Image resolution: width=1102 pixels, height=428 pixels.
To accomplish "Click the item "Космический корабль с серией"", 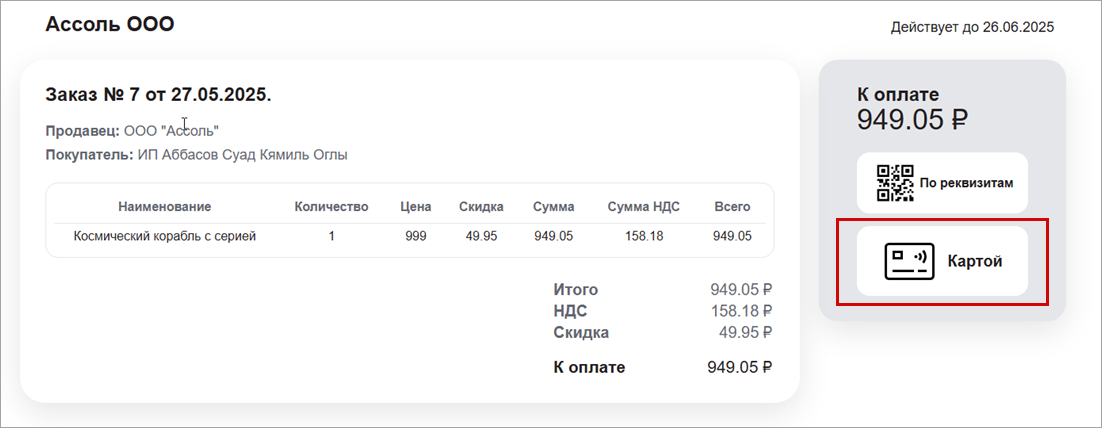I will tap(165, 237).
